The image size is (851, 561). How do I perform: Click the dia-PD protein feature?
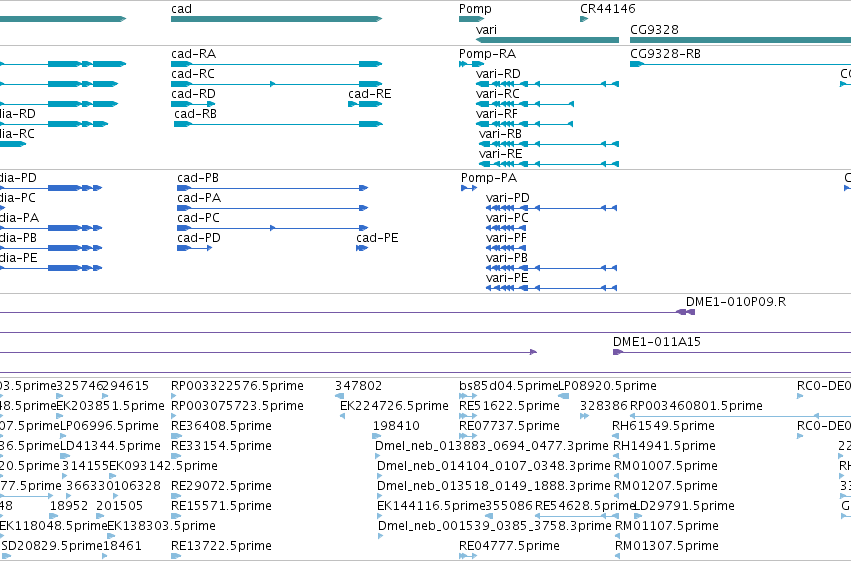tap(51, 188)
